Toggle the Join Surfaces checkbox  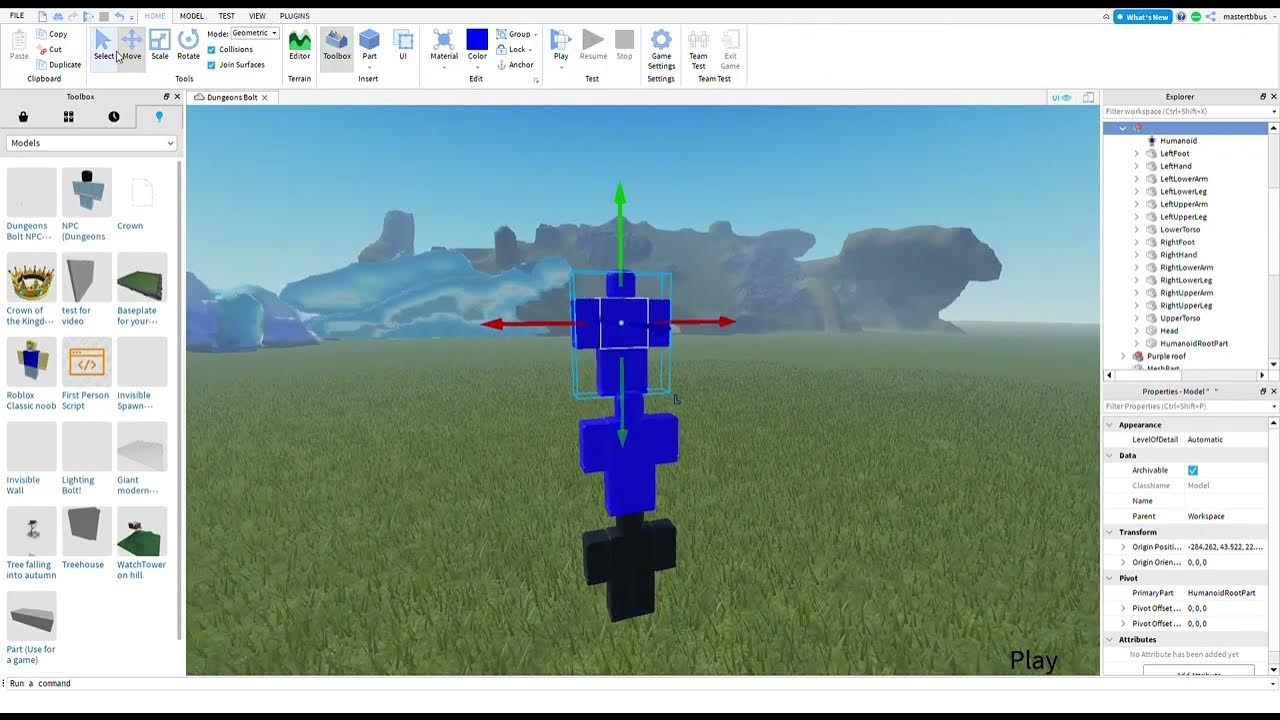tap(211, 65)
